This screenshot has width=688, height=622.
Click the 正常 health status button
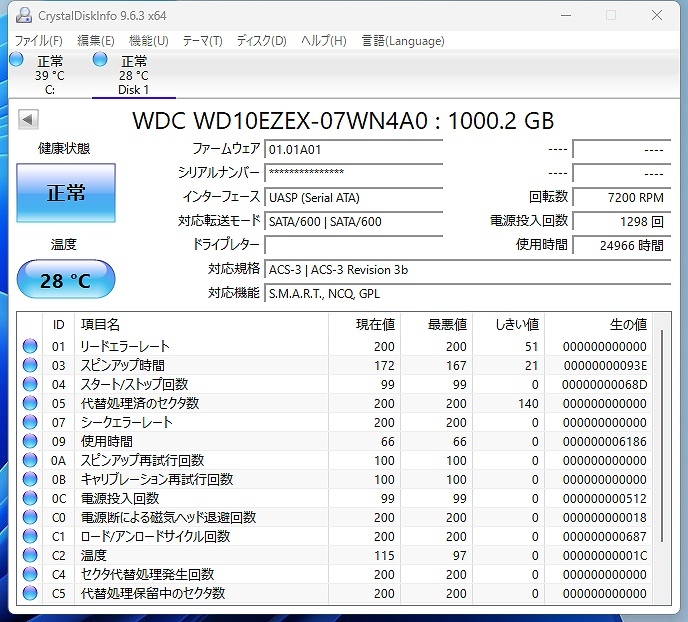66,193
